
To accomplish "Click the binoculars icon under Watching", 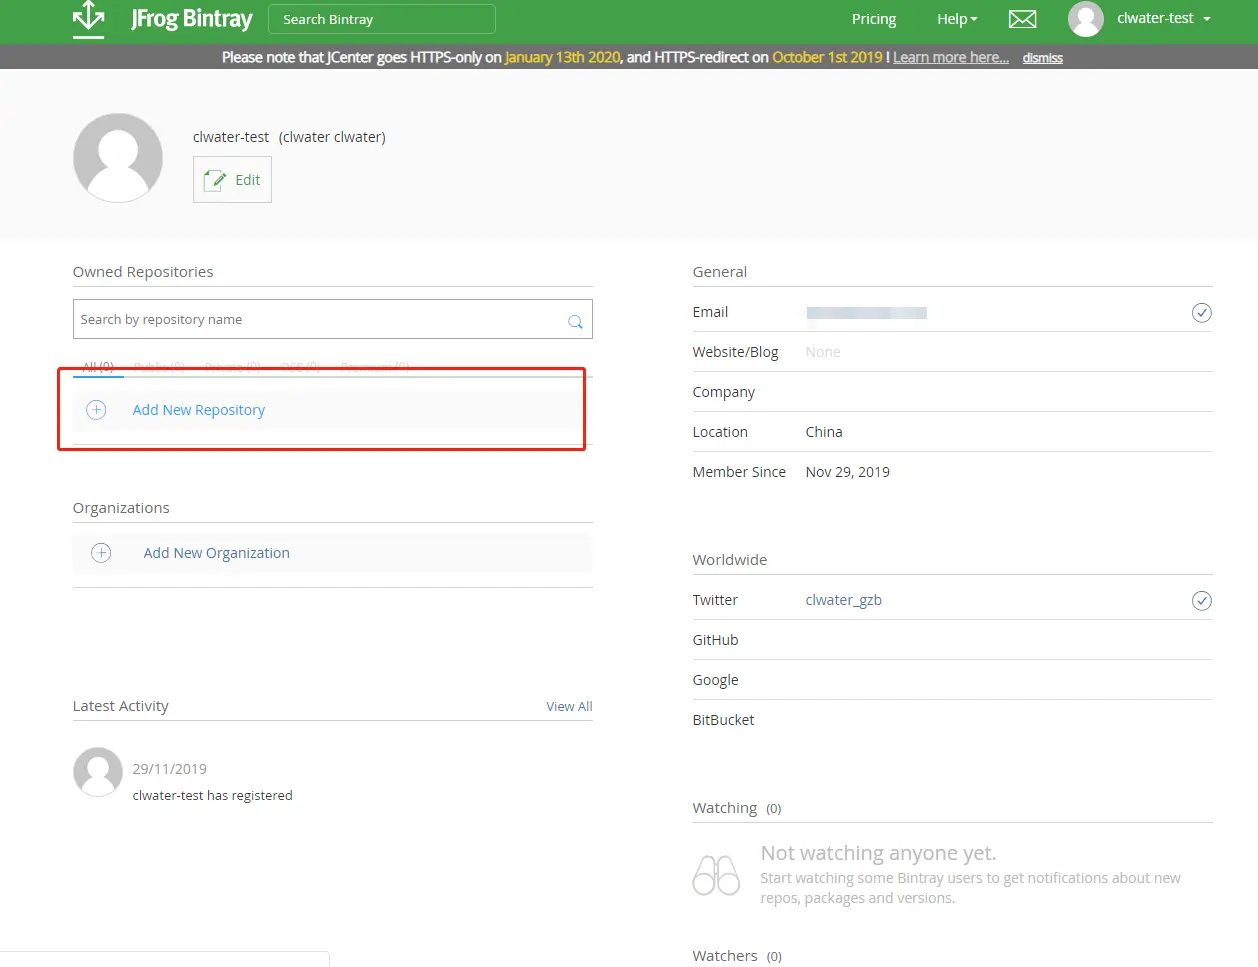I will [x=716, y=875].
